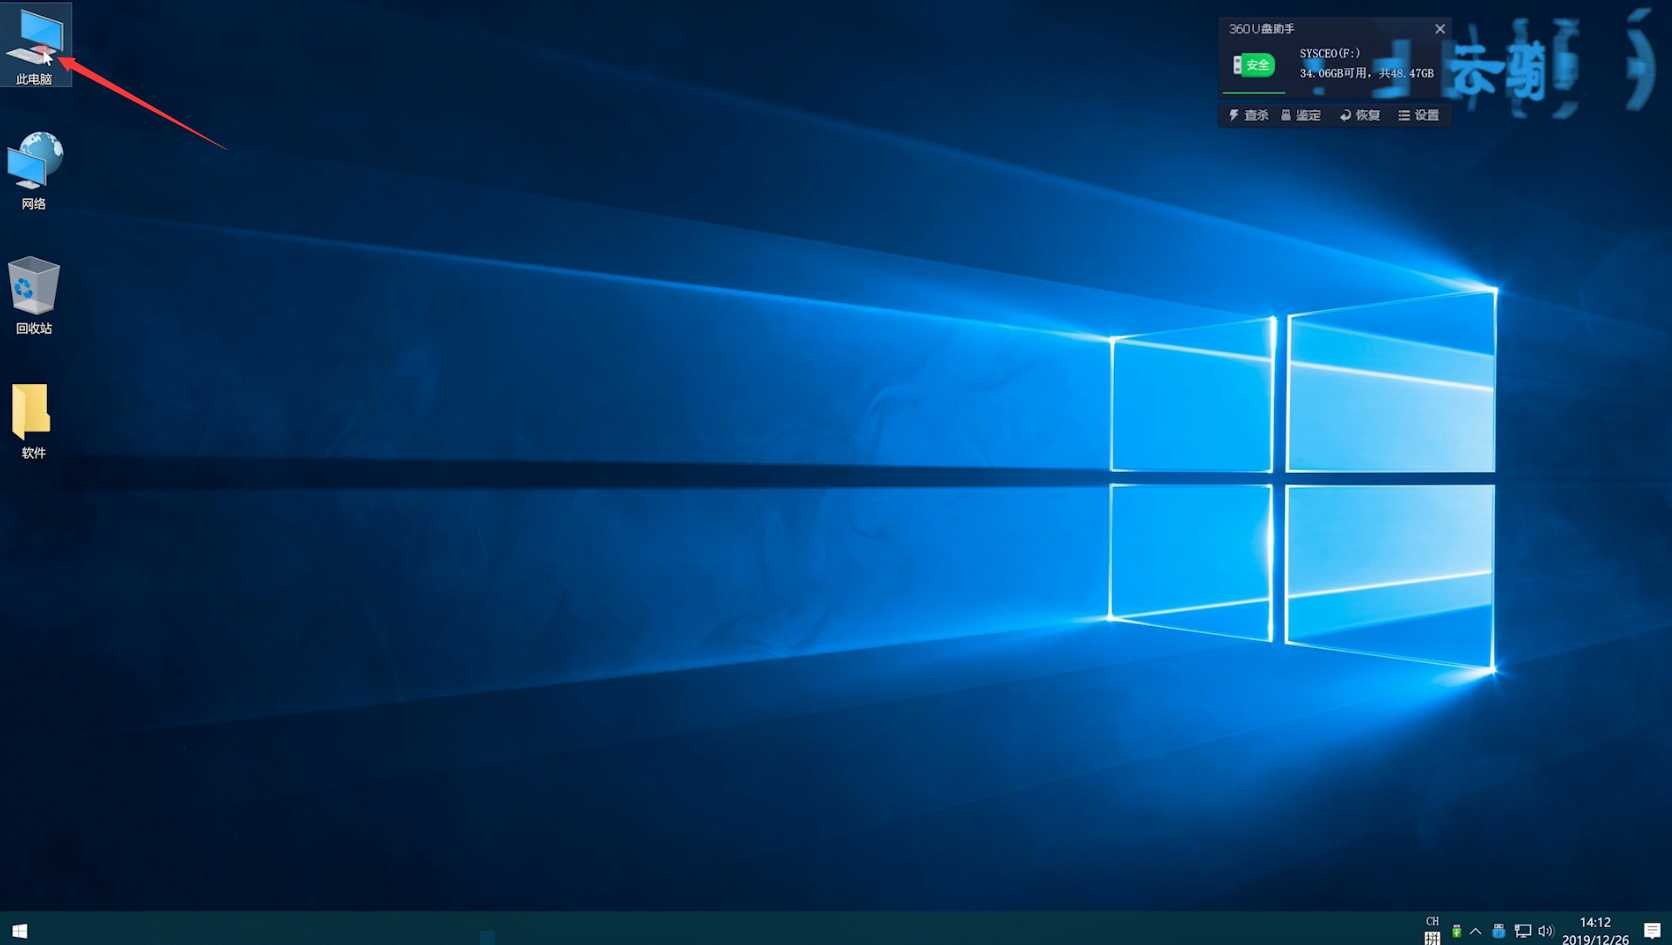Select the 软件 folder on the desktop

(x=33, y=421)
